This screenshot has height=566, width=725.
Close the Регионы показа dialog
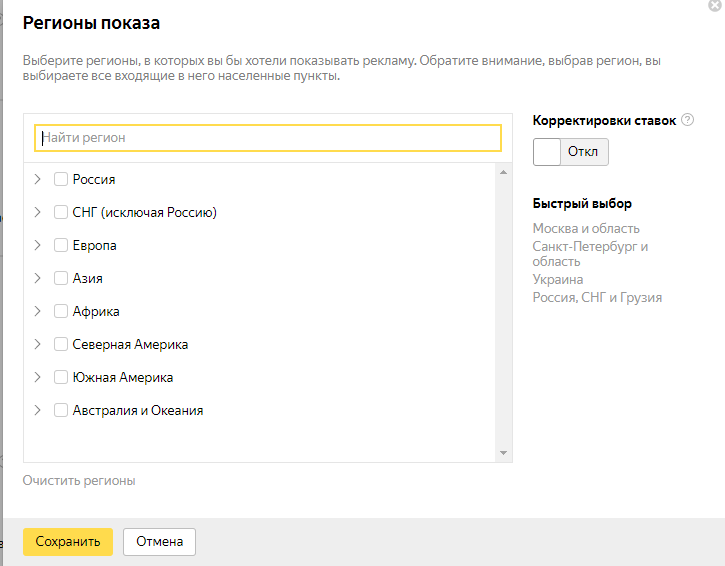coord(714,5)
